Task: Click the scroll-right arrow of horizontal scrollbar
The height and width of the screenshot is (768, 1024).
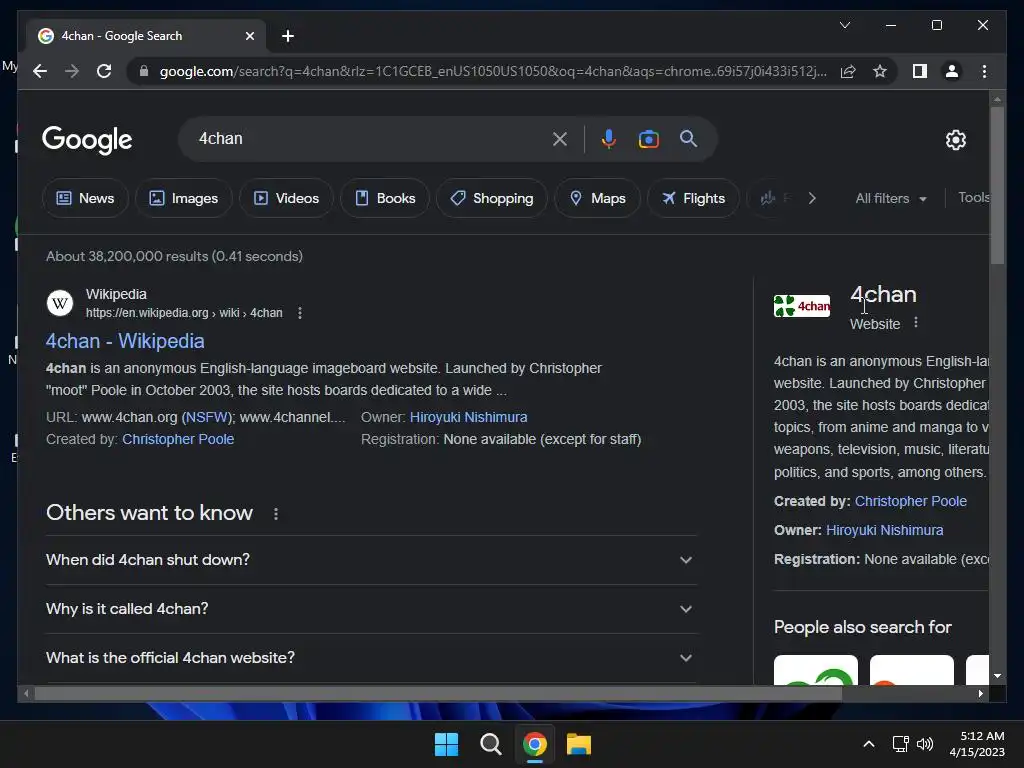Action: pyautogui.click(x=980, y=694)
